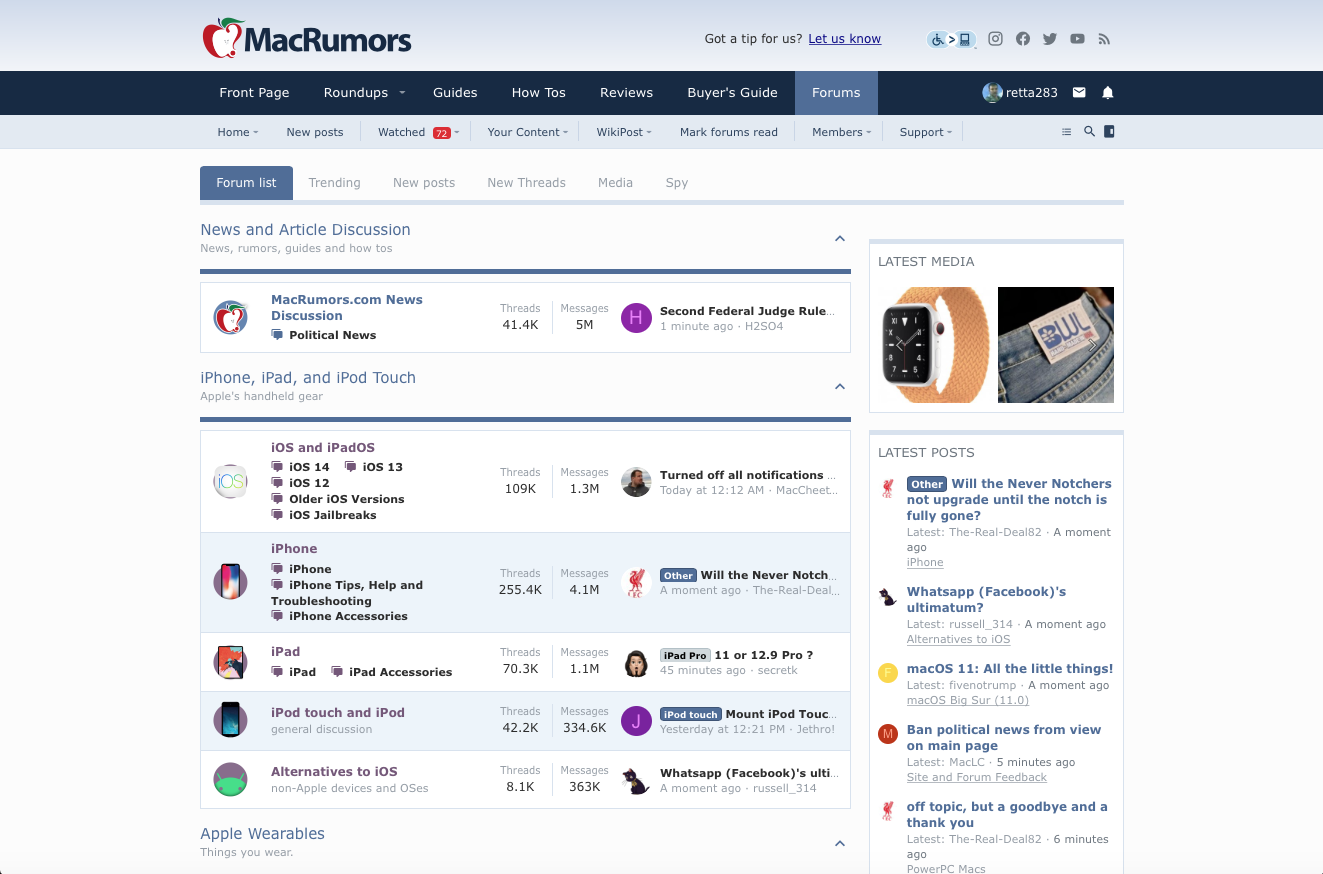Open Reviews in main navigation

pyautogui.click(x=626, y=93)
